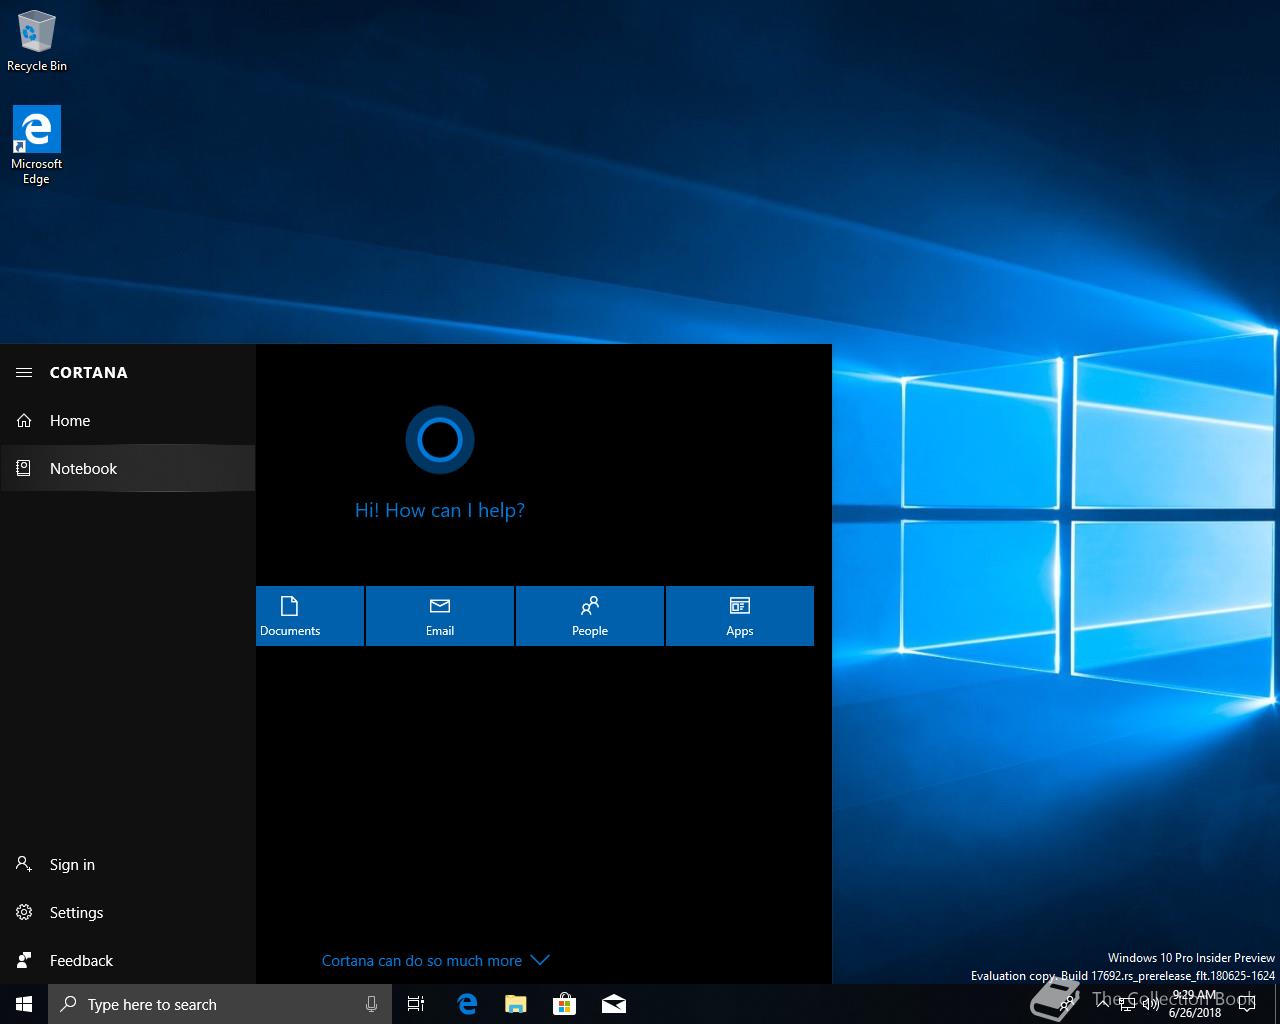Click the Feedback icon in sidebar
Image resolution: width=1280 pixels, height=1024 pixels.
[x=24, y=960]
